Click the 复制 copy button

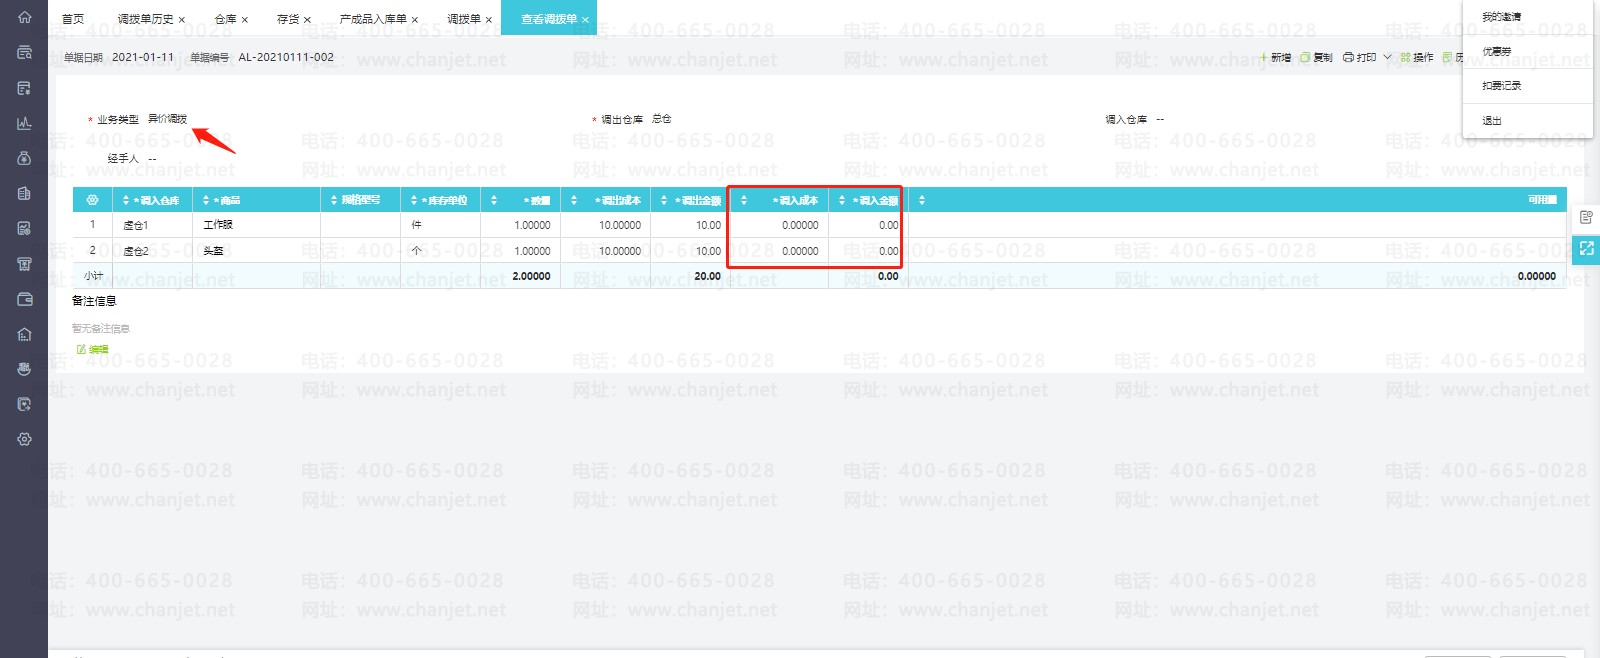tap(1316, 58)
